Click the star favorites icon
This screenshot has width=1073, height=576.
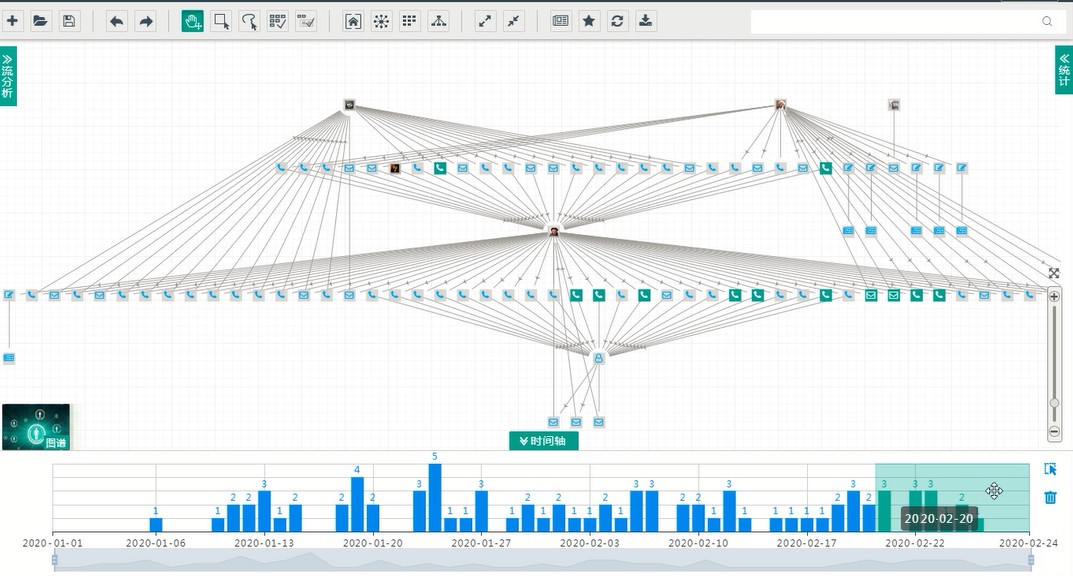tap(590, 21)
